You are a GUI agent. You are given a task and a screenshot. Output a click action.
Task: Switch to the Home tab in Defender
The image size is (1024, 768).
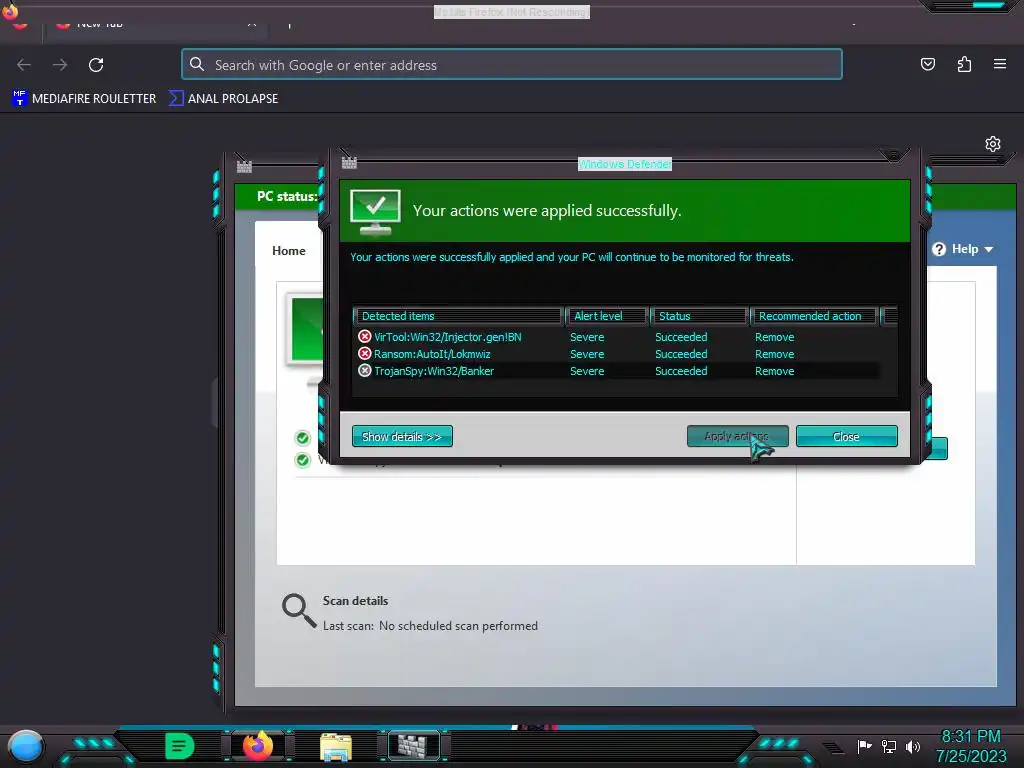pos(289,251)
